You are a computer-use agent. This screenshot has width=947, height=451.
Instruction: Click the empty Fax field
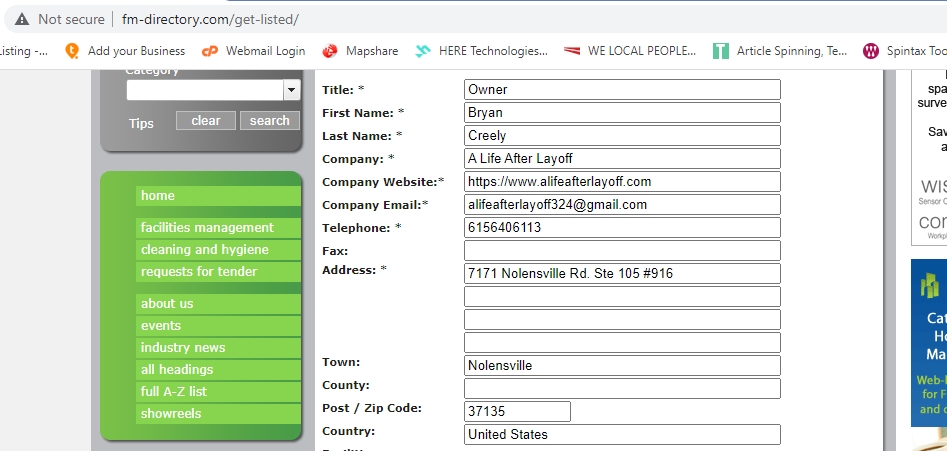coord(621,251)
